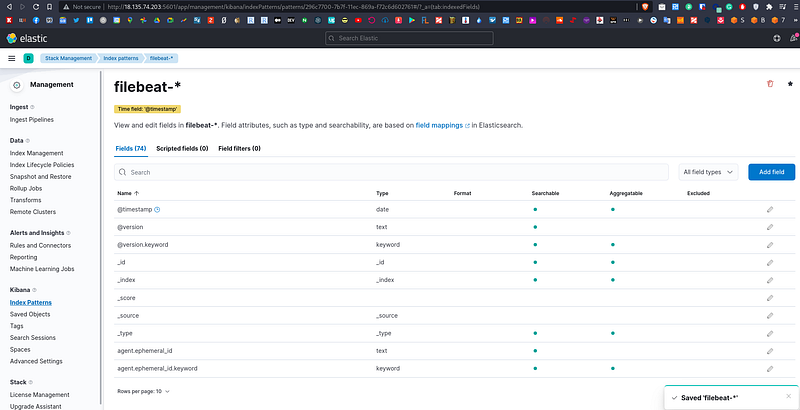Reload the browser page
The width and height of the screenshot is (800, 410).
[36, 7]
